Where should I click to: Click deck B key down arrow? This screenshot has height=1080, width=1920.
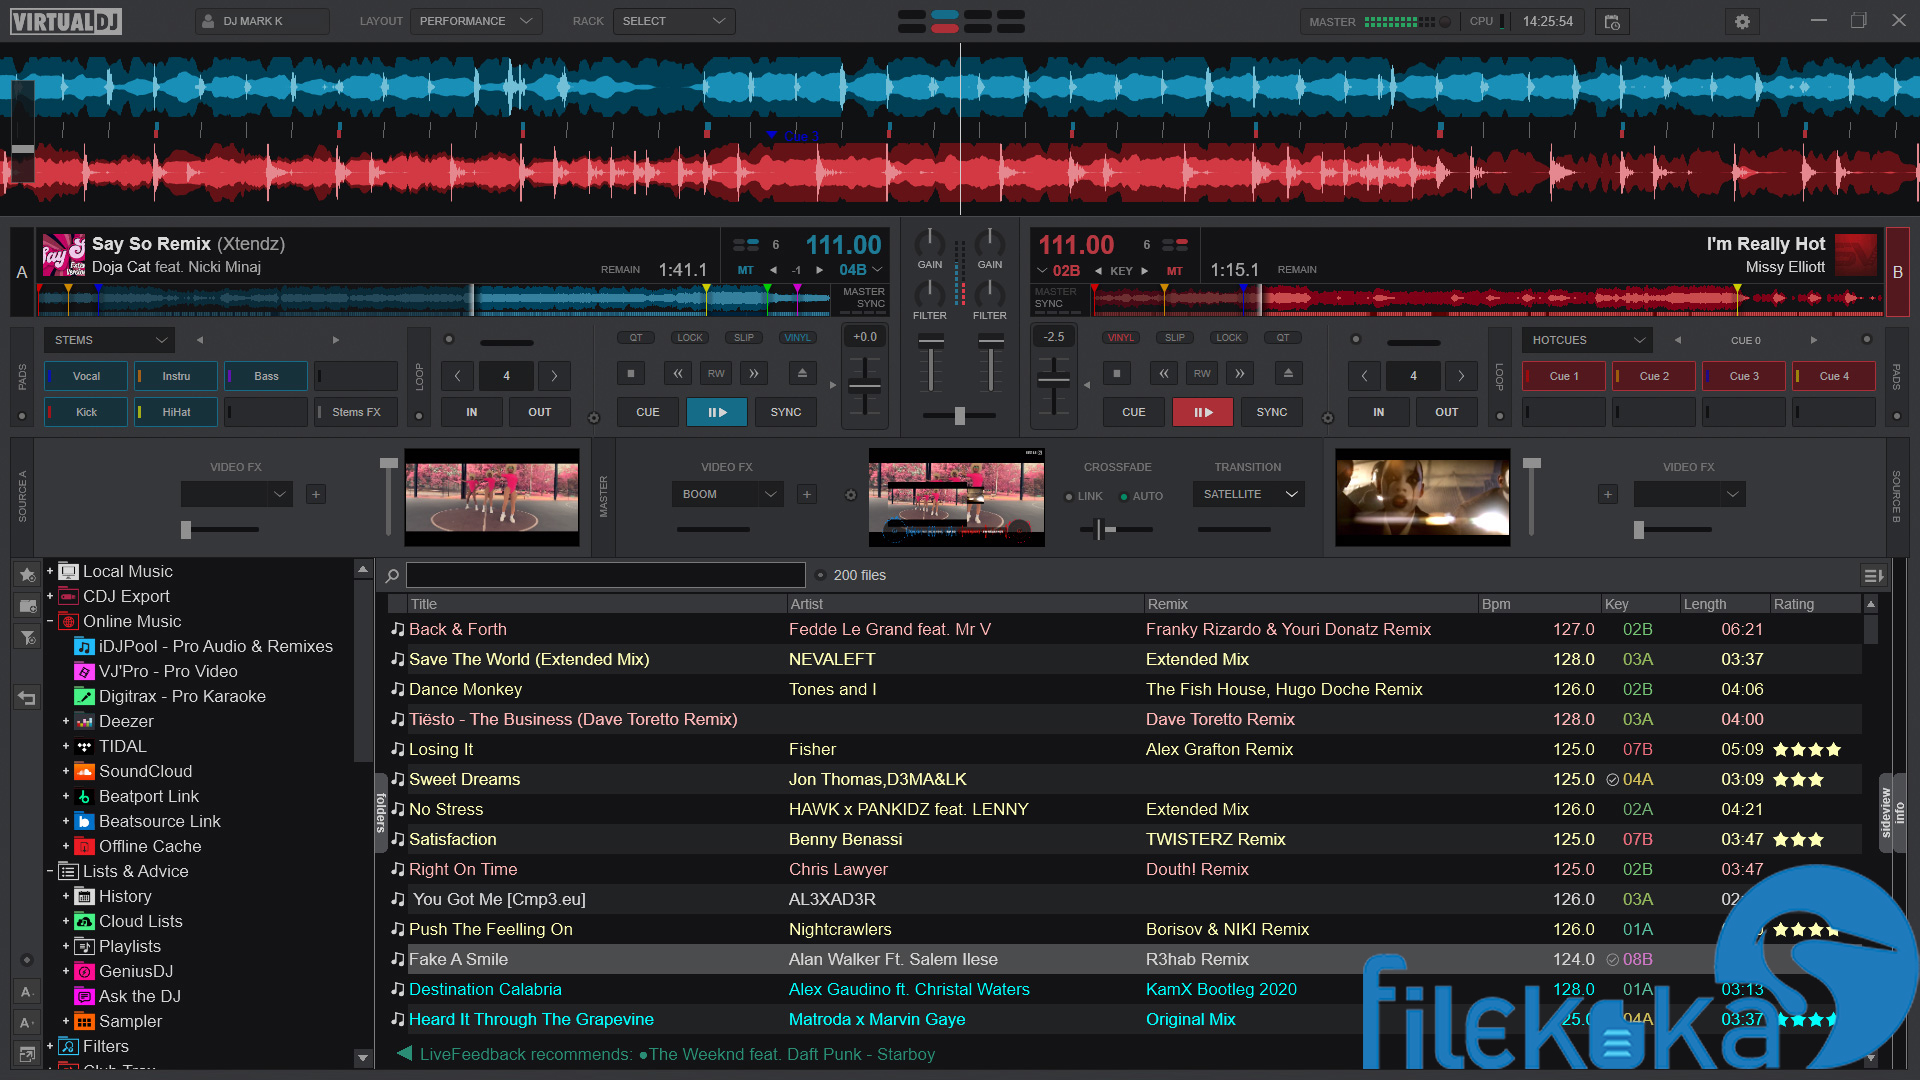click(1099, 271)
